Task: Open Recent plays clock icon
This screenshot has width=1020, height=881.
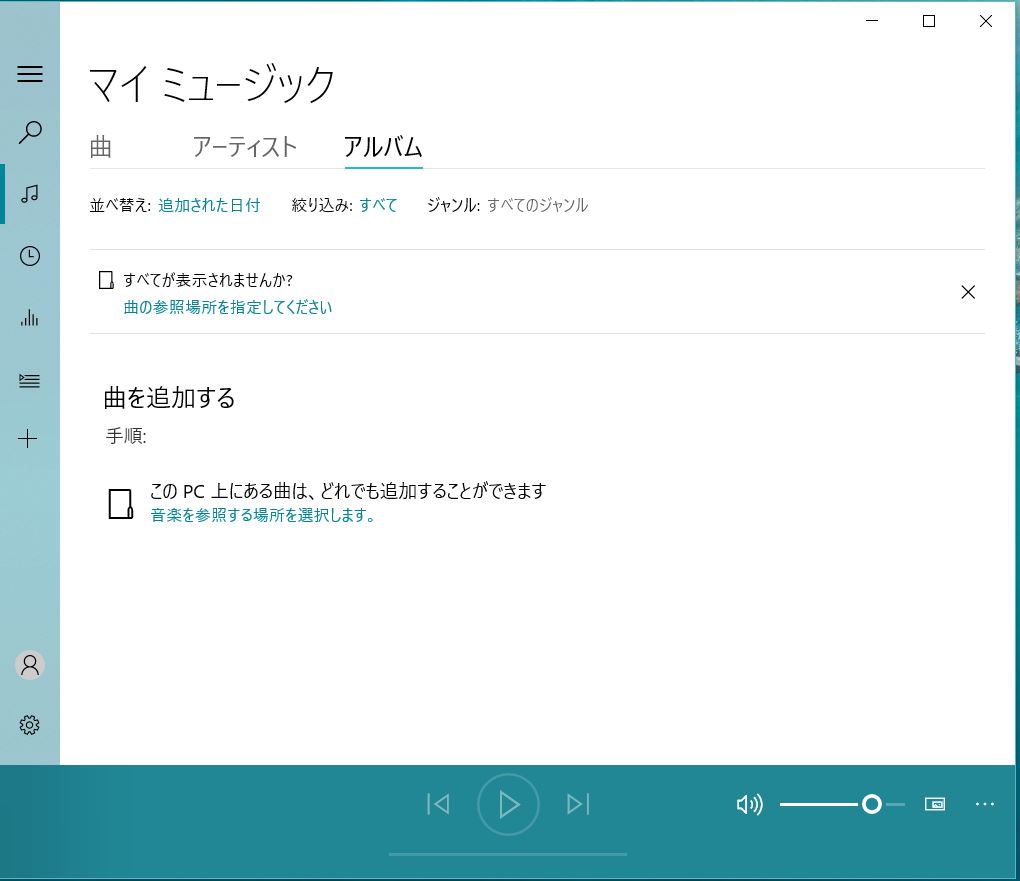Action: tap(30, 256)
